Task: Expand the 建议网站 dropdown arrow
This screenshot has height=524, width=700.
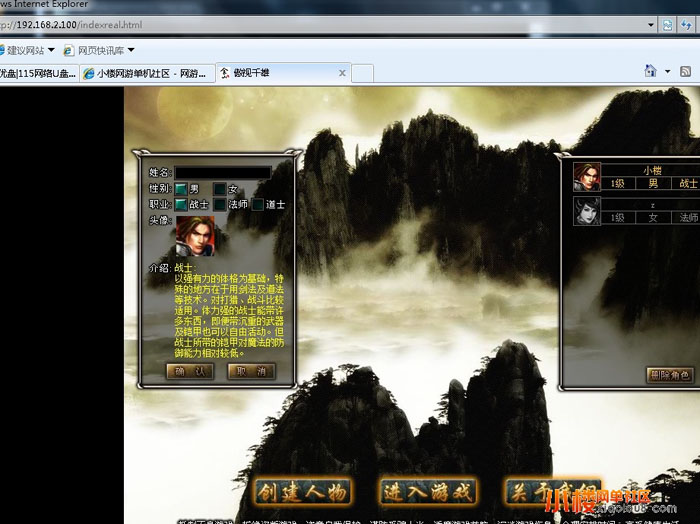Action: point(52,50)
